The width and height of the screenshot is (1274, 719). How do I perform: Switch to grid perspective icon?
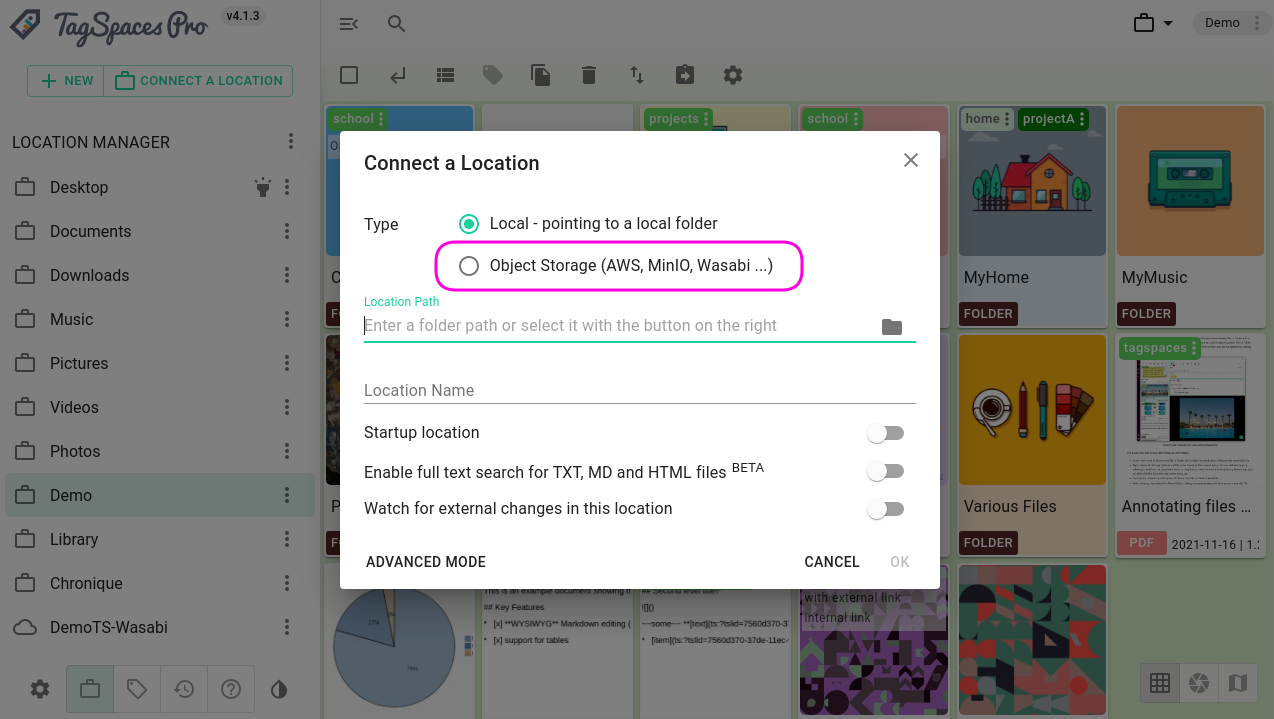(x=1160, y=683)
